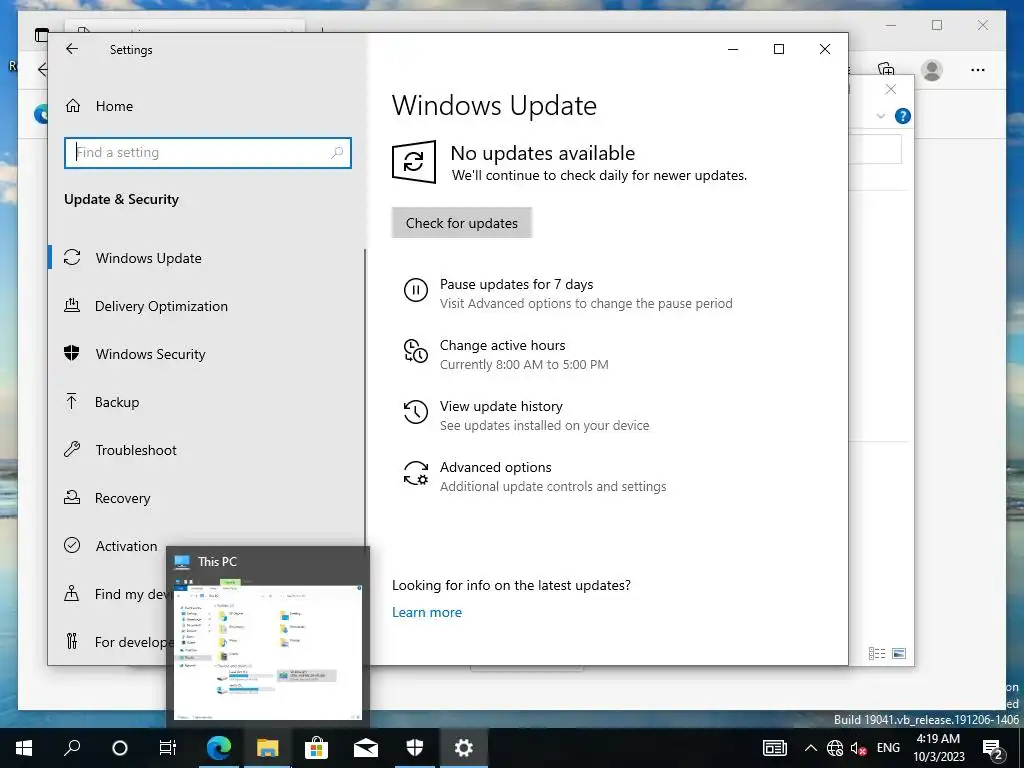Open Task View on the taskbar
The width and height of the screenshot is (1024, 768).
pyautogui.click(x=168, y=748)
